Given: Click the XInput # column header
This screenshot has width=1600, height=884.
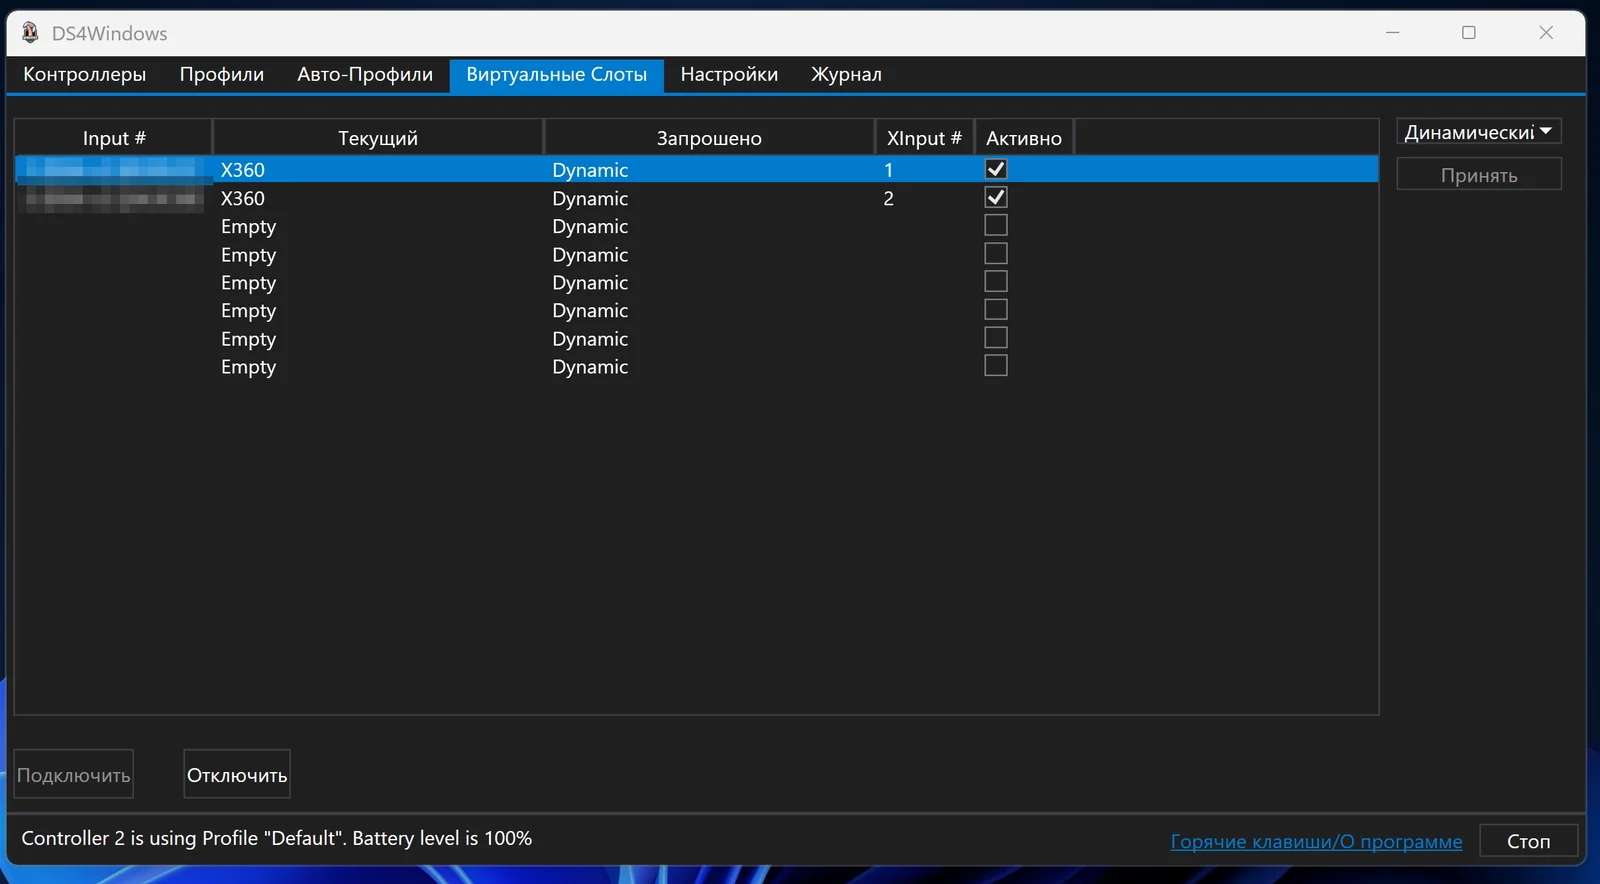Looking at the screenshot, I should point(924,138).
